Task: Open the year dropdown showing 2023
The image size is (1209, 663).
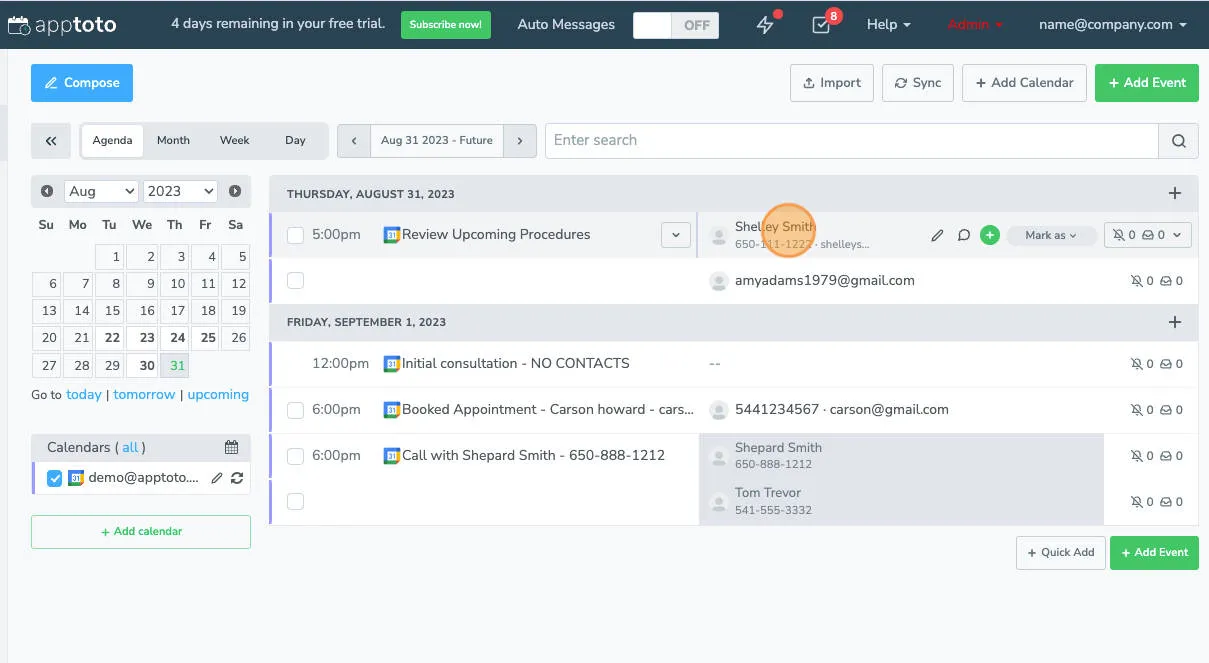Action: click(x=180, y=190)
